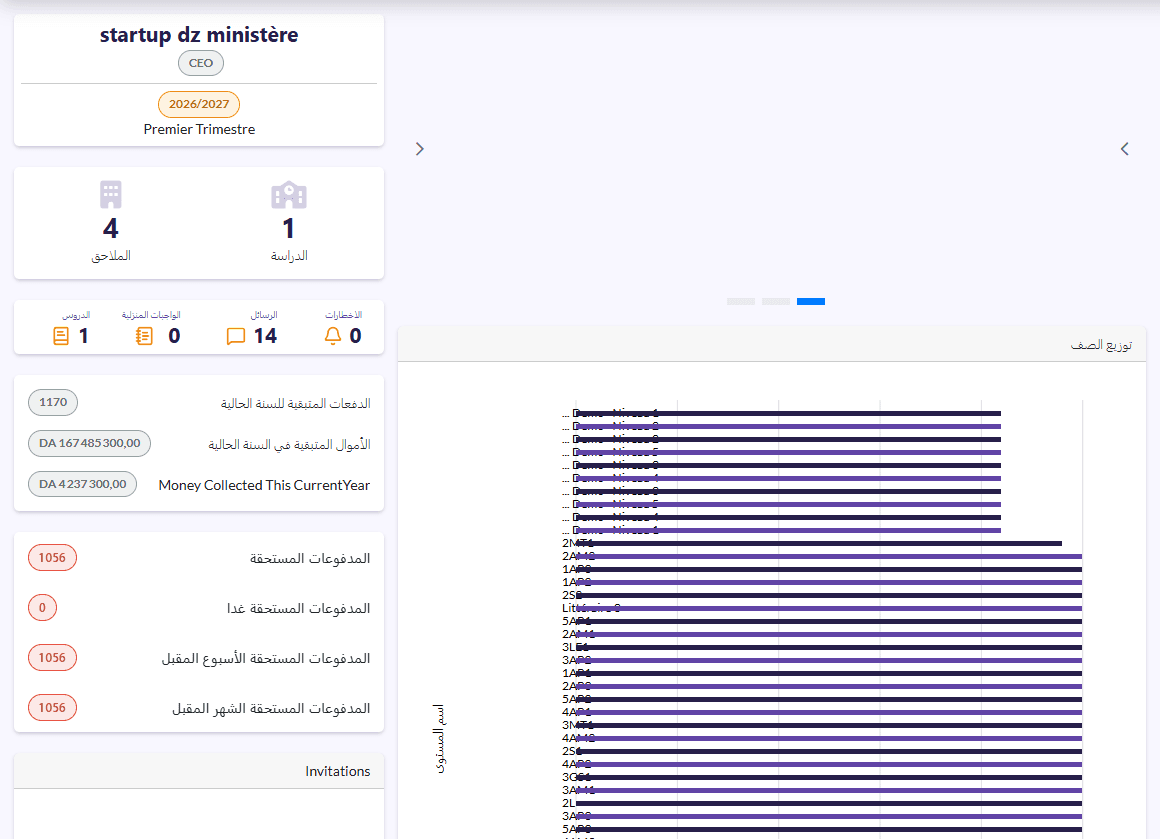Click Money Collected This CurrentYear label
This screenshot has height=839, width=1160.
[264, 485]
